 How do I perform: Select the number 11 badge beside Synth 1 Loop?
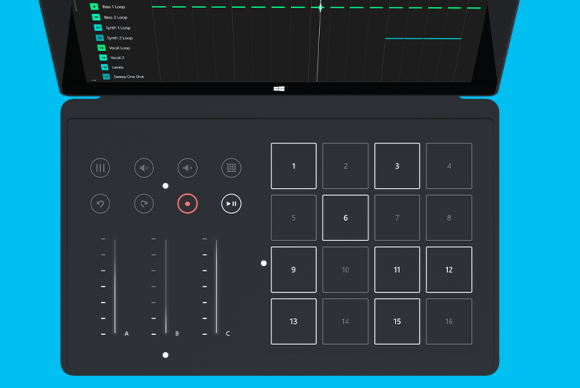click(x=98, y=27)
